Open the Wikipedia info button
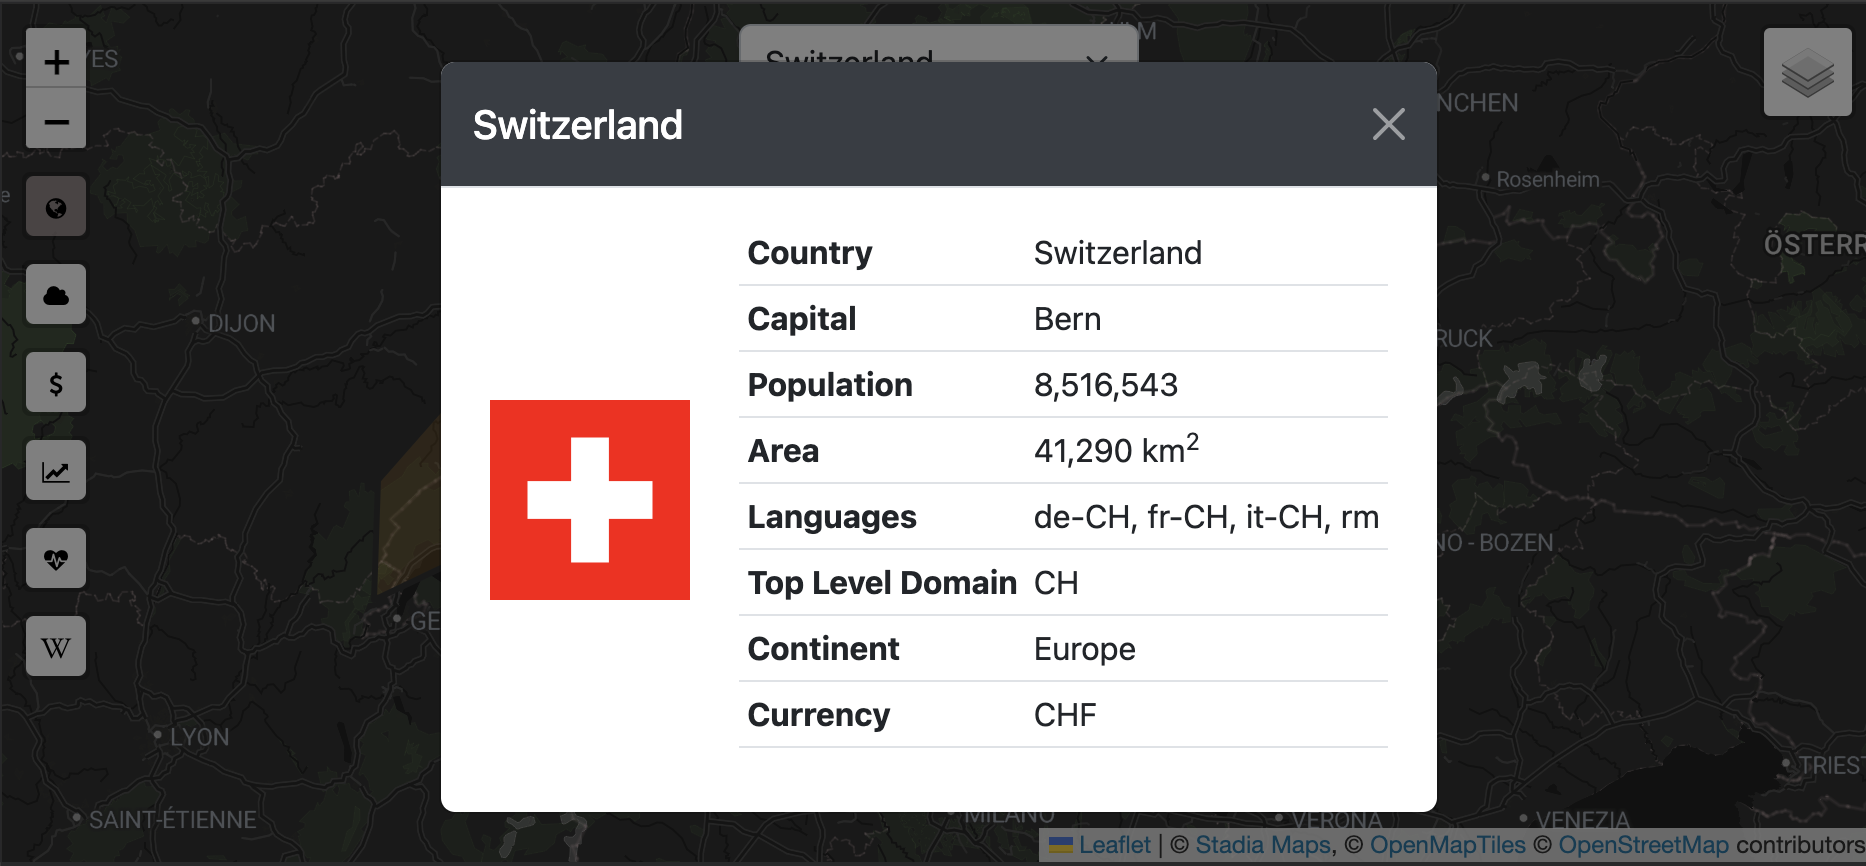The width and height of the screenshot is (1866, 866). coord(56,647)
